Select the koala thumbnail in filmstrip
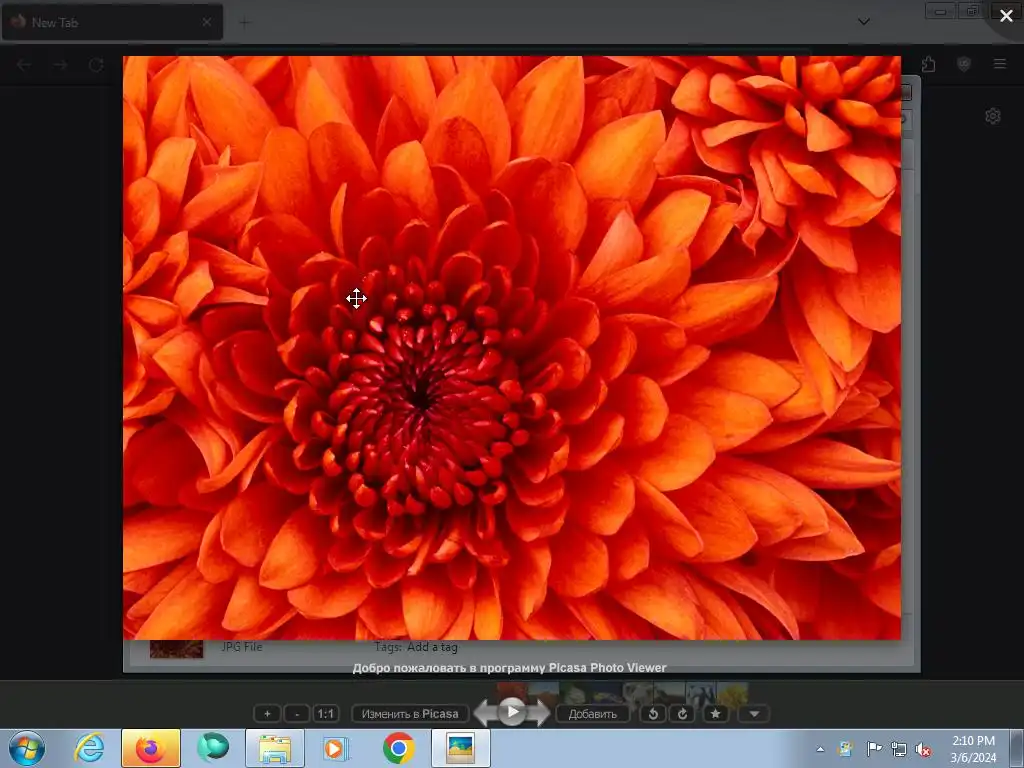Viewport: 1024px width, 768px height. click(x=638, y=692)
